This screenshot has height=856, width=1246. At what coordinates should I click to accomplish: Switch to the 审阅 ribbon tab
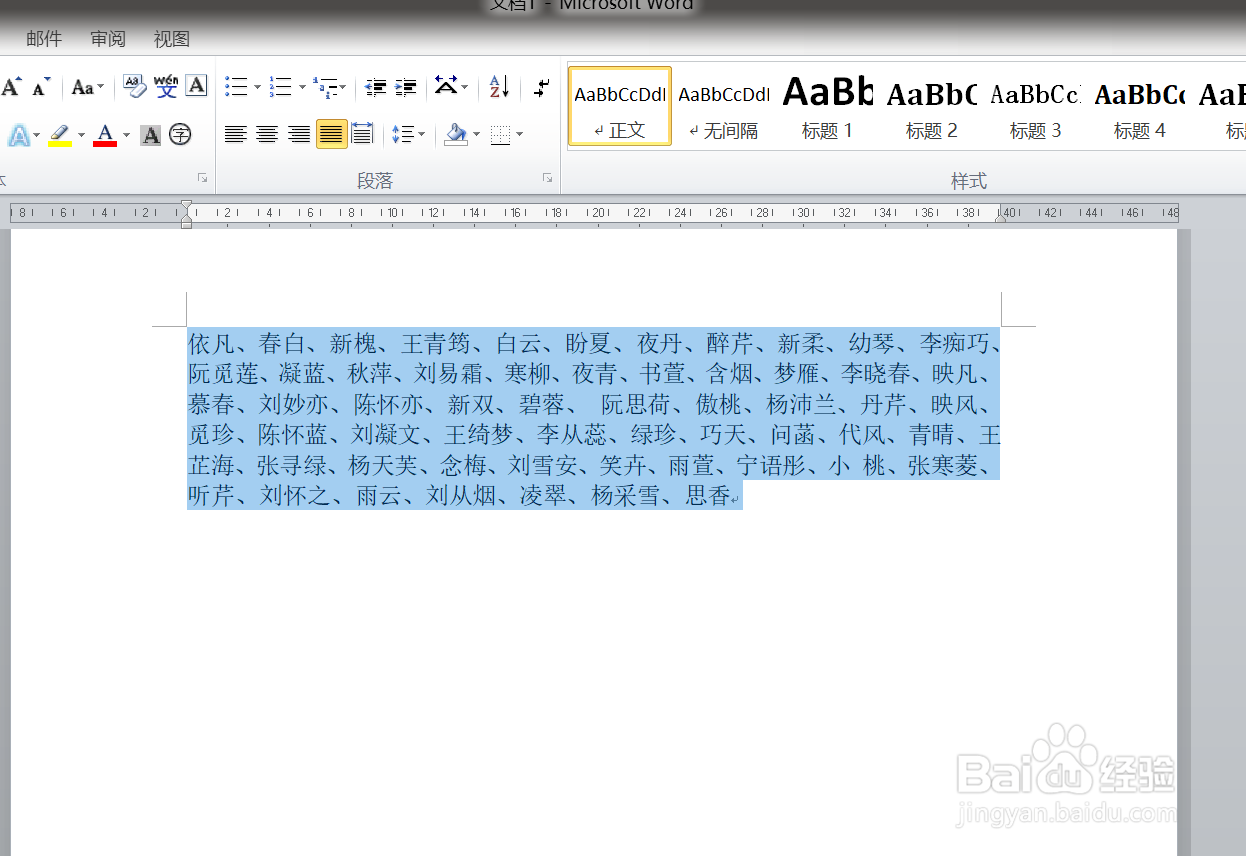coord(107,38)
